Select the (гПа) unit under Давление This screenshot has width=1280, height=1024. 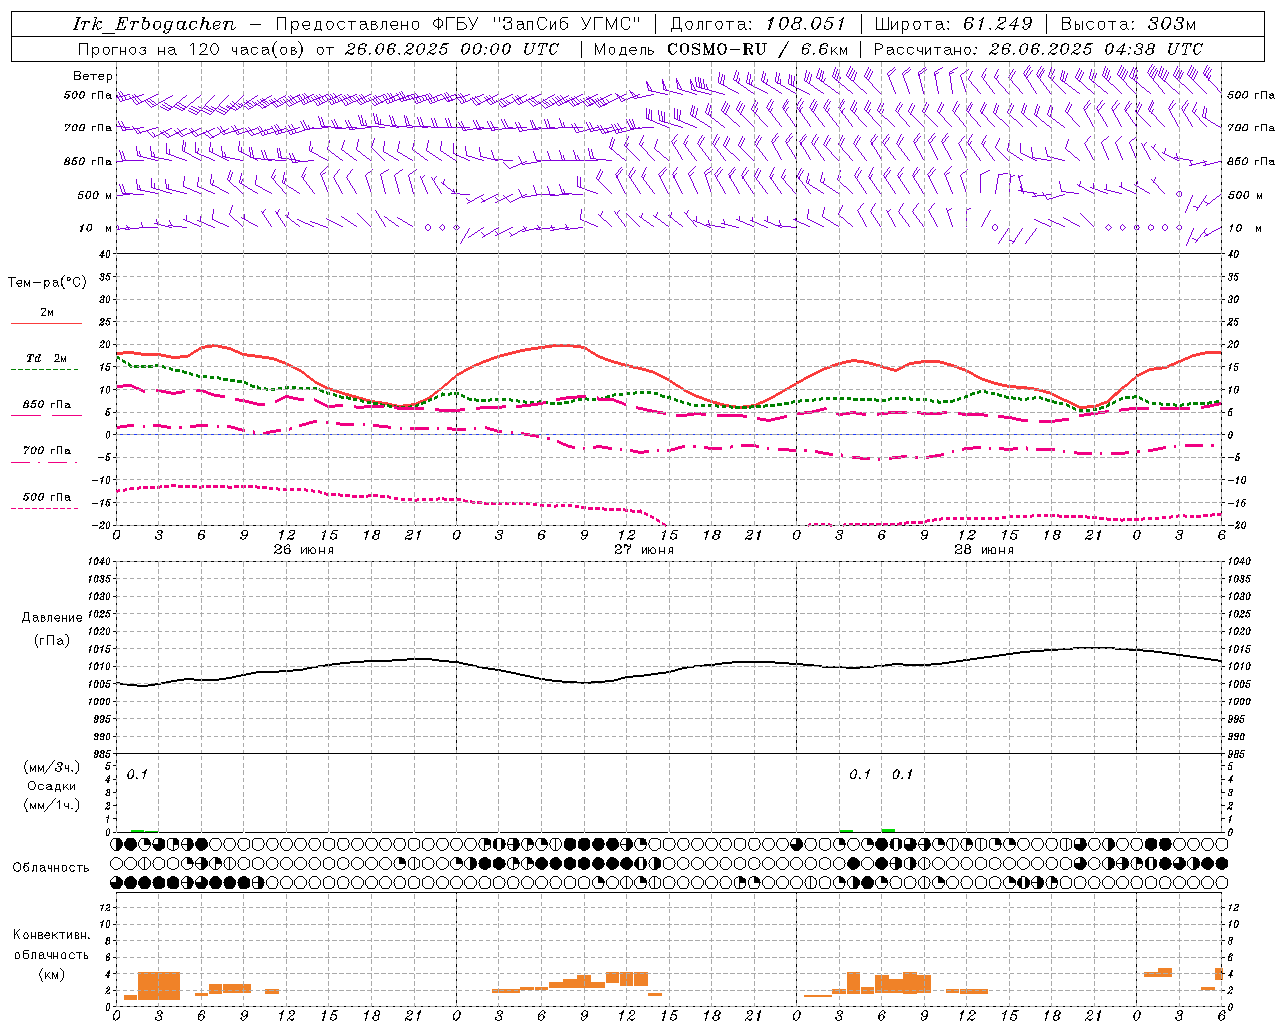tap(52, 640)
